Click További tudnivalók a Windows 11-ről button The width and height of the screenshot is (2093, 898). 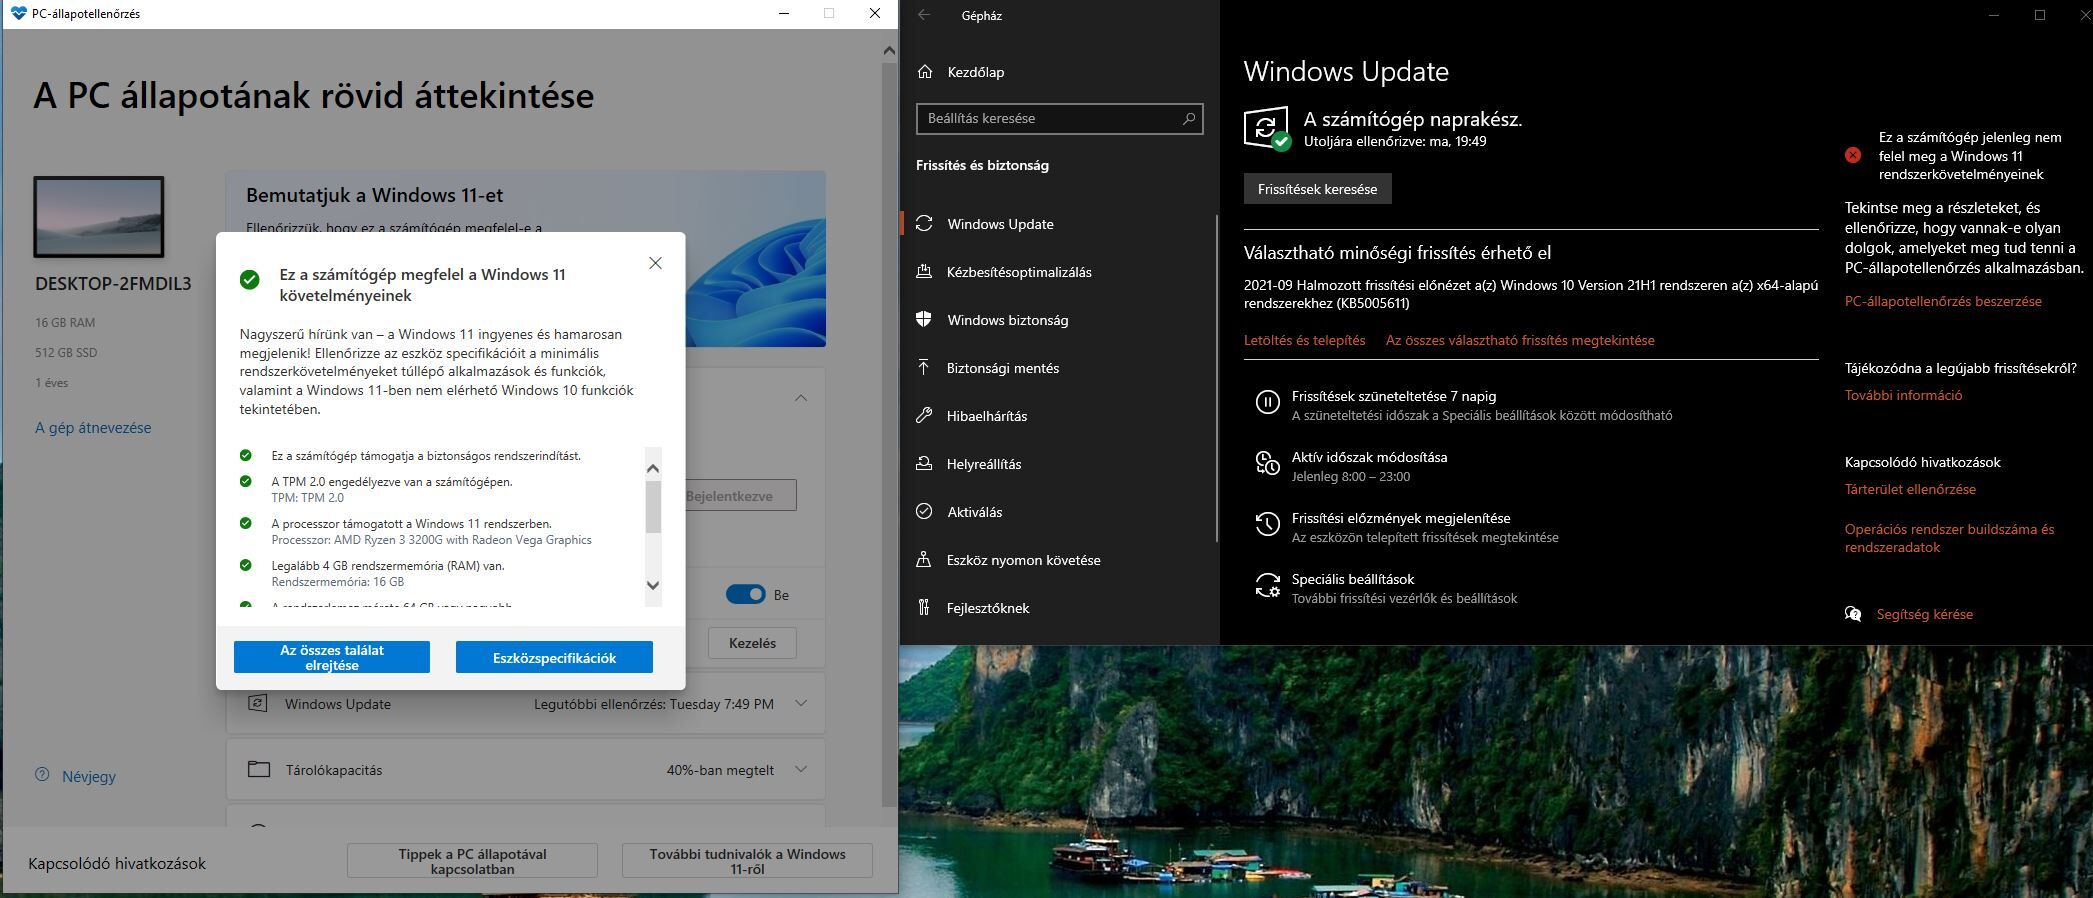tap(747, 861)
